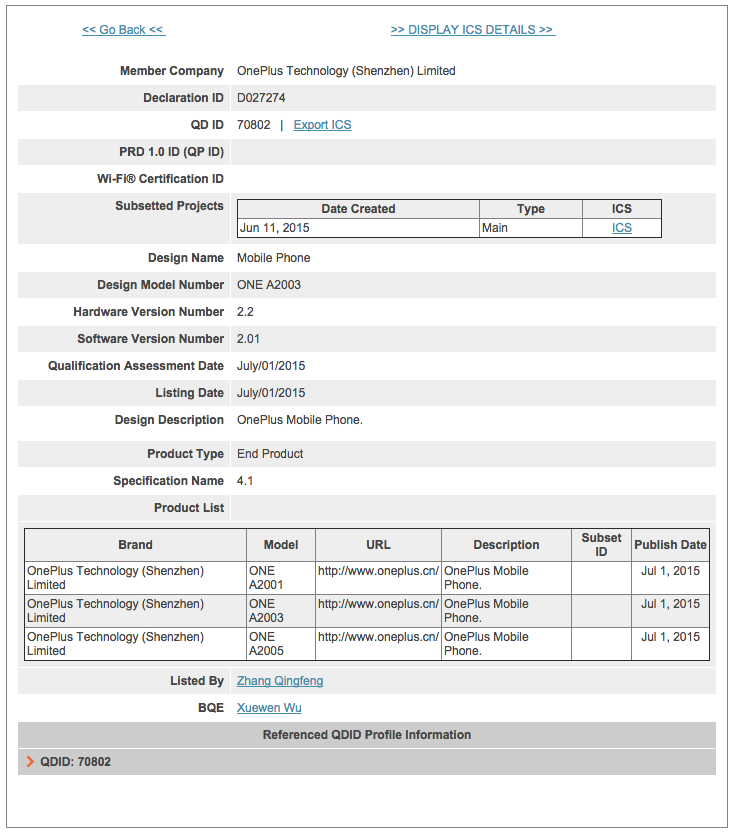Open the Xuewen Wu BQE link
The image size is (737, 834).
click(269, 708)
